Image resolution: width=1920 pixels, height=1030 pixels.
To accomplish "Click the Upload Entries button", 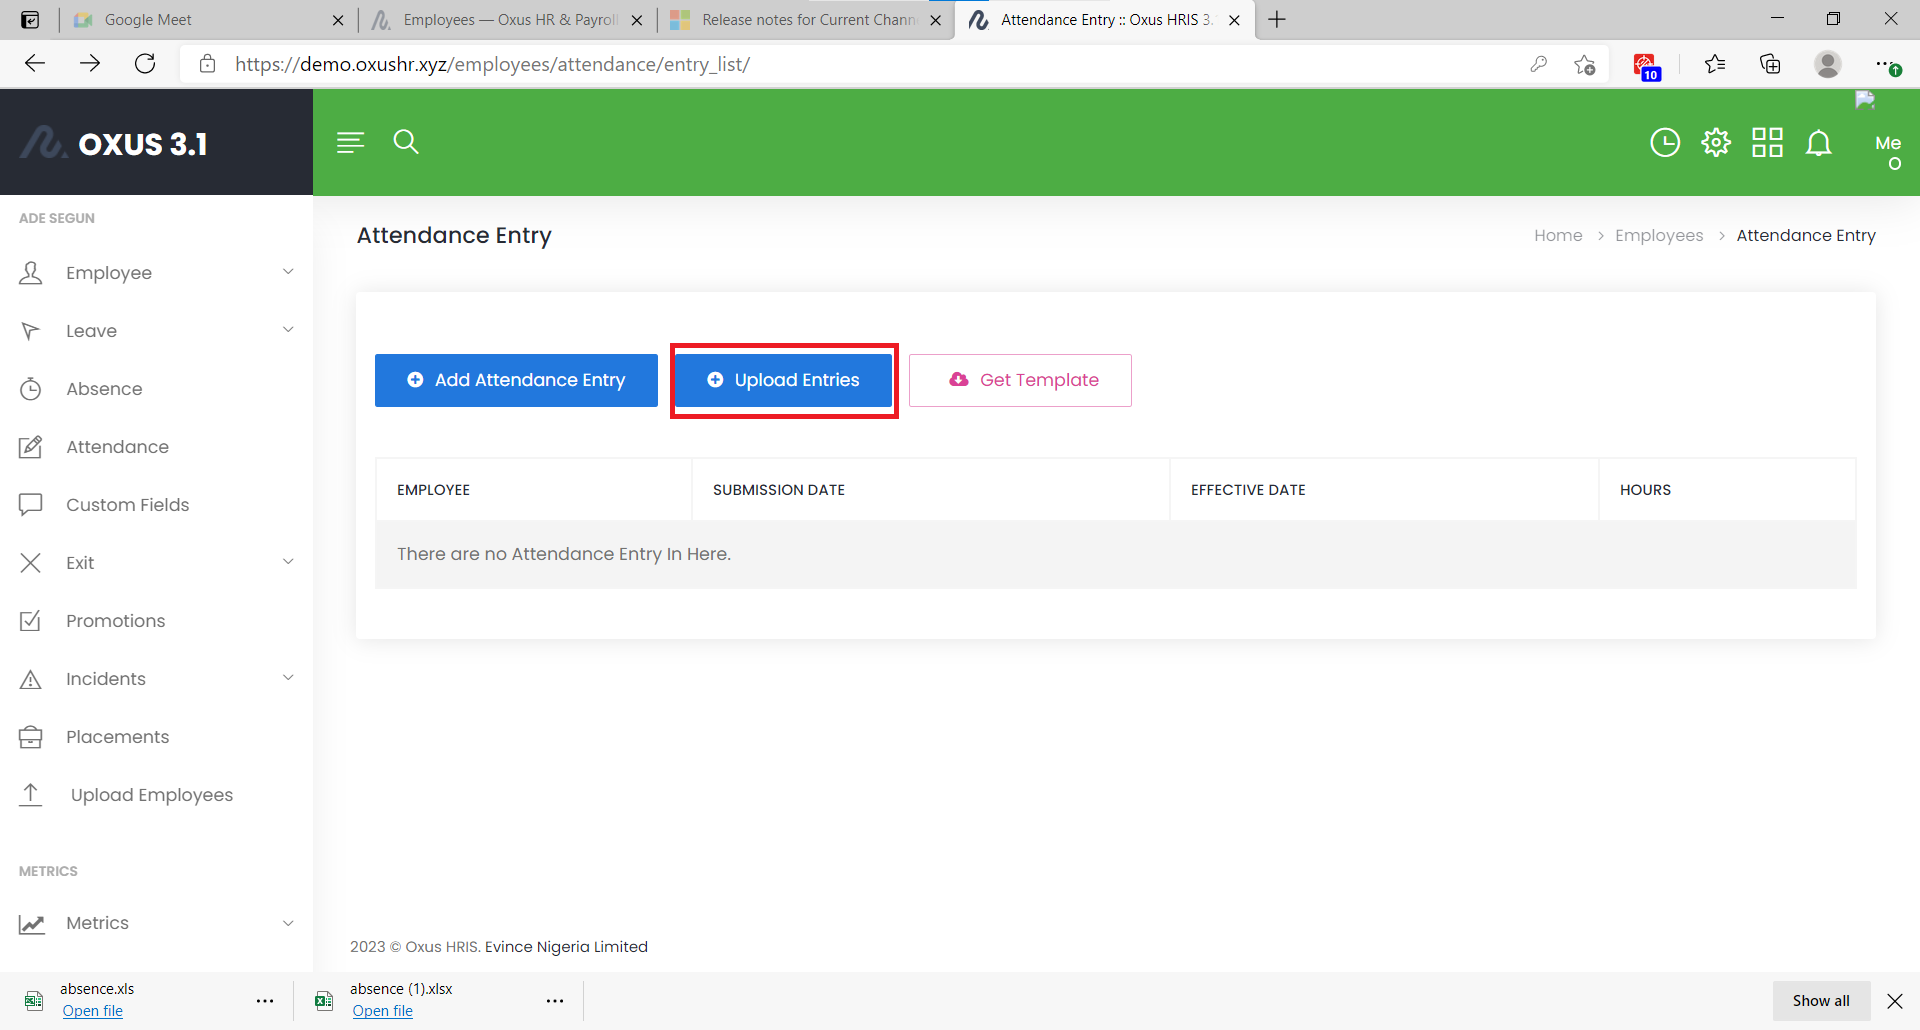I will tap(784, 380).
